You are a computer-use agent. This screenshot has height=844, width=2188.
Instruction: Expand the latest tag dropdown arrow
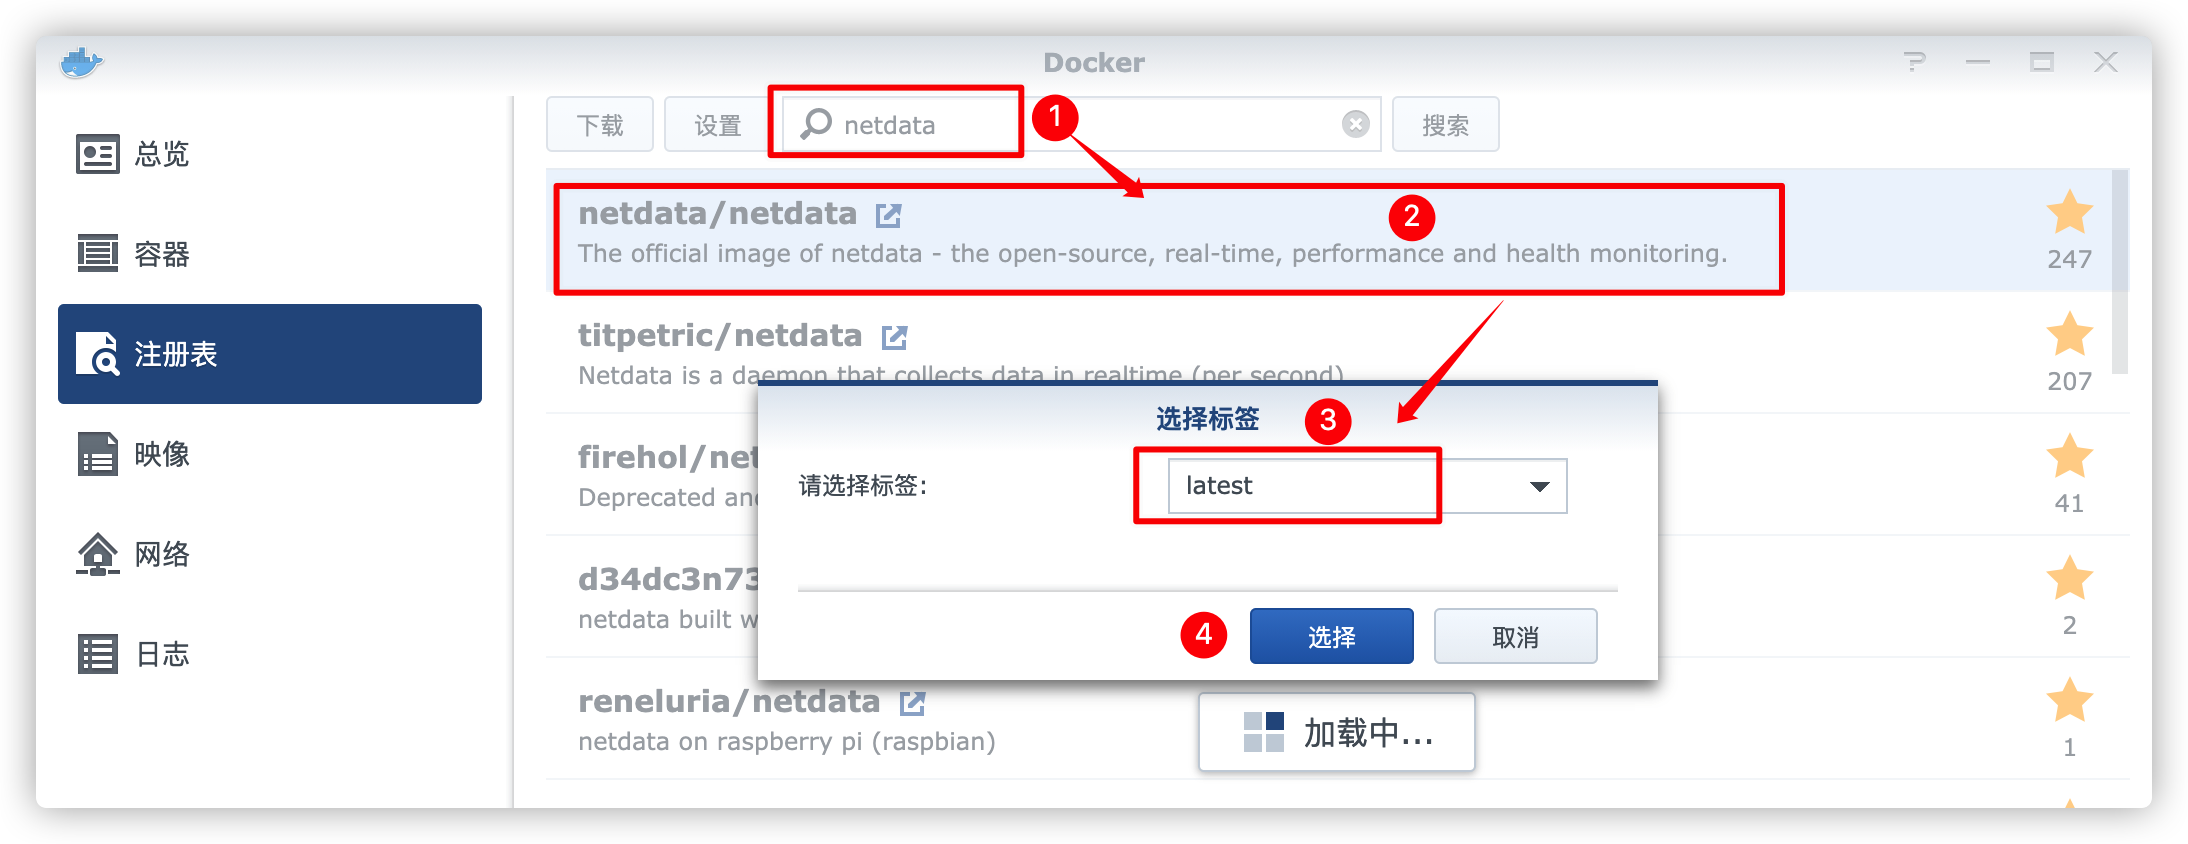point(1539,487)
